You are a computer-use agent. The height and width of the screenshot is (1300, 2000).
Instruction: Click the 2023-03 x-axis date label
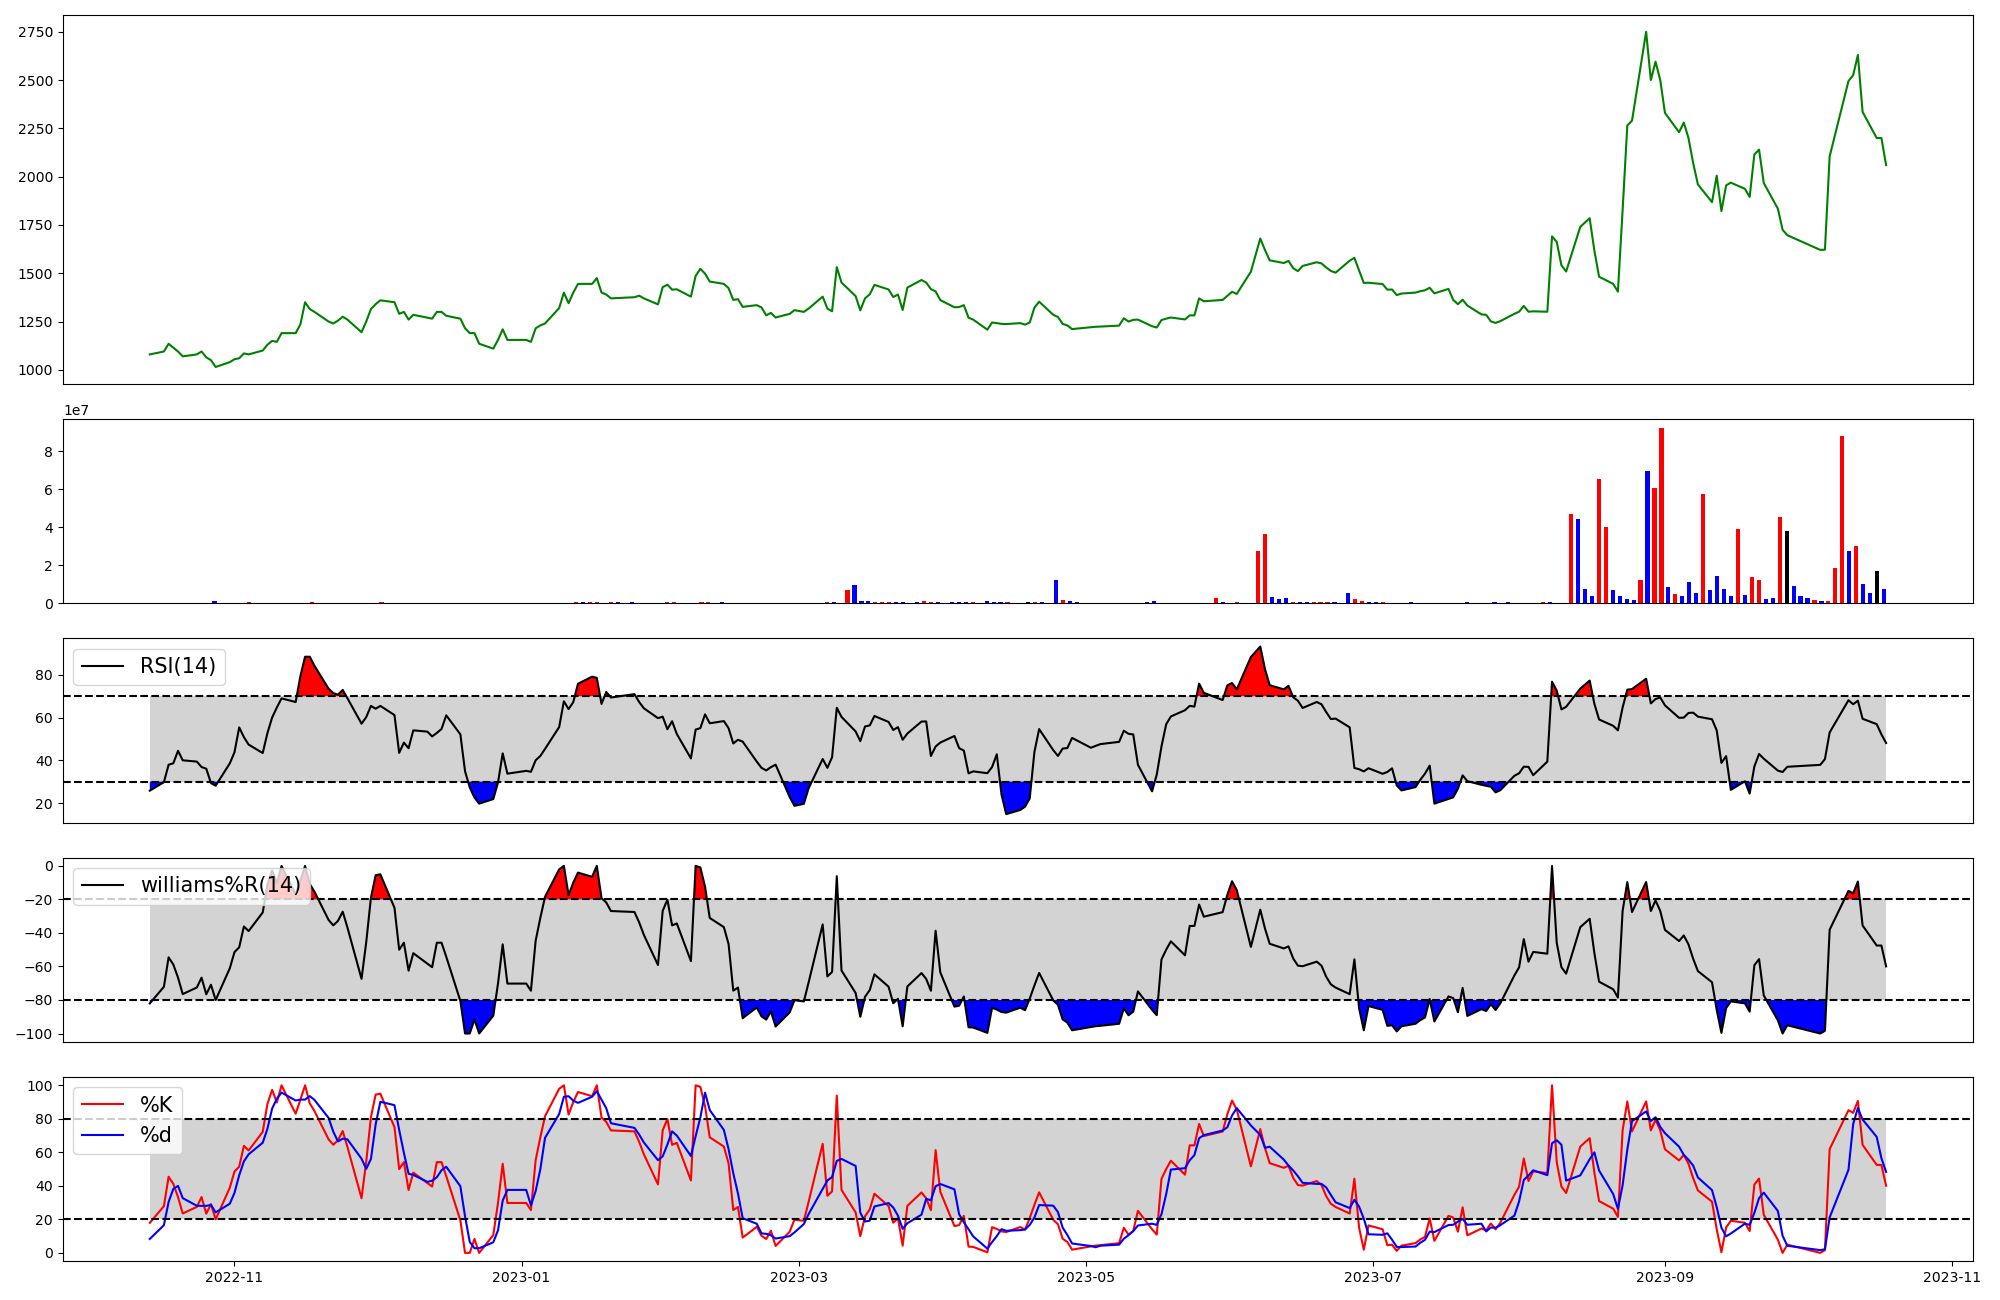point(800,1277)
